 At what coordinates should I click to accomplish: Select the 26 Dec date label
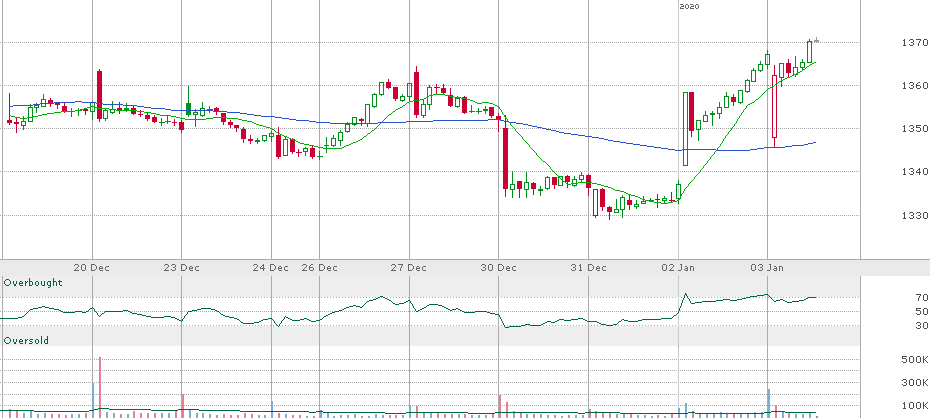(x=320, y=267)
